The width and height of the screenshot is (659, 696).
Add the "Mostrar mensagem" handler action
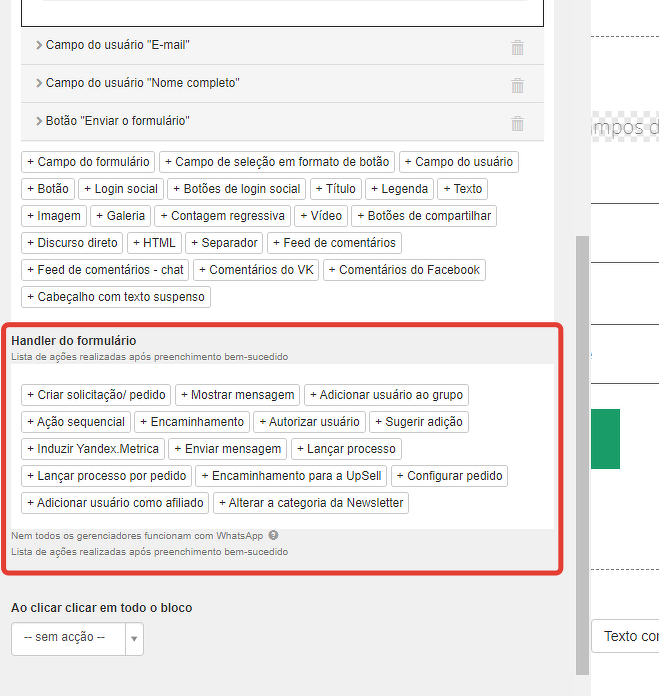(237, 395)
